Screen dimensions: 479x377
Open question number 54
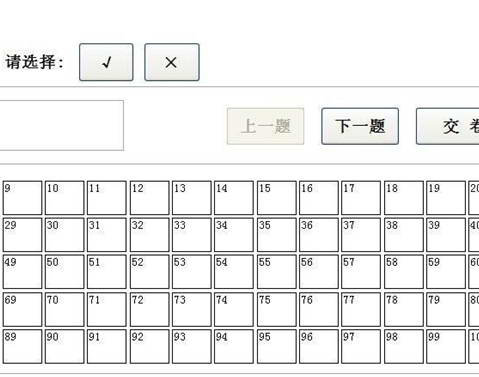234,272
